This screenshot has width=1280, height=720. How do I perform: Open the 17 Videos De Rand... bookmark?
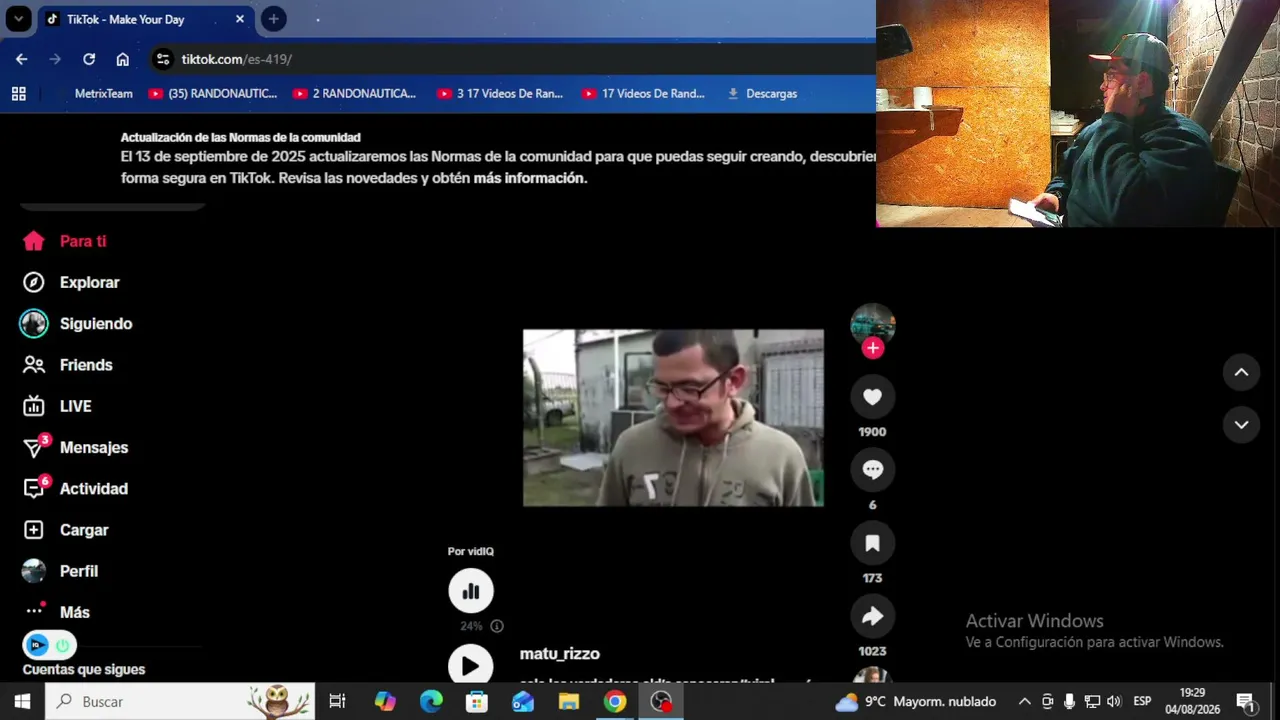[643, 93]
